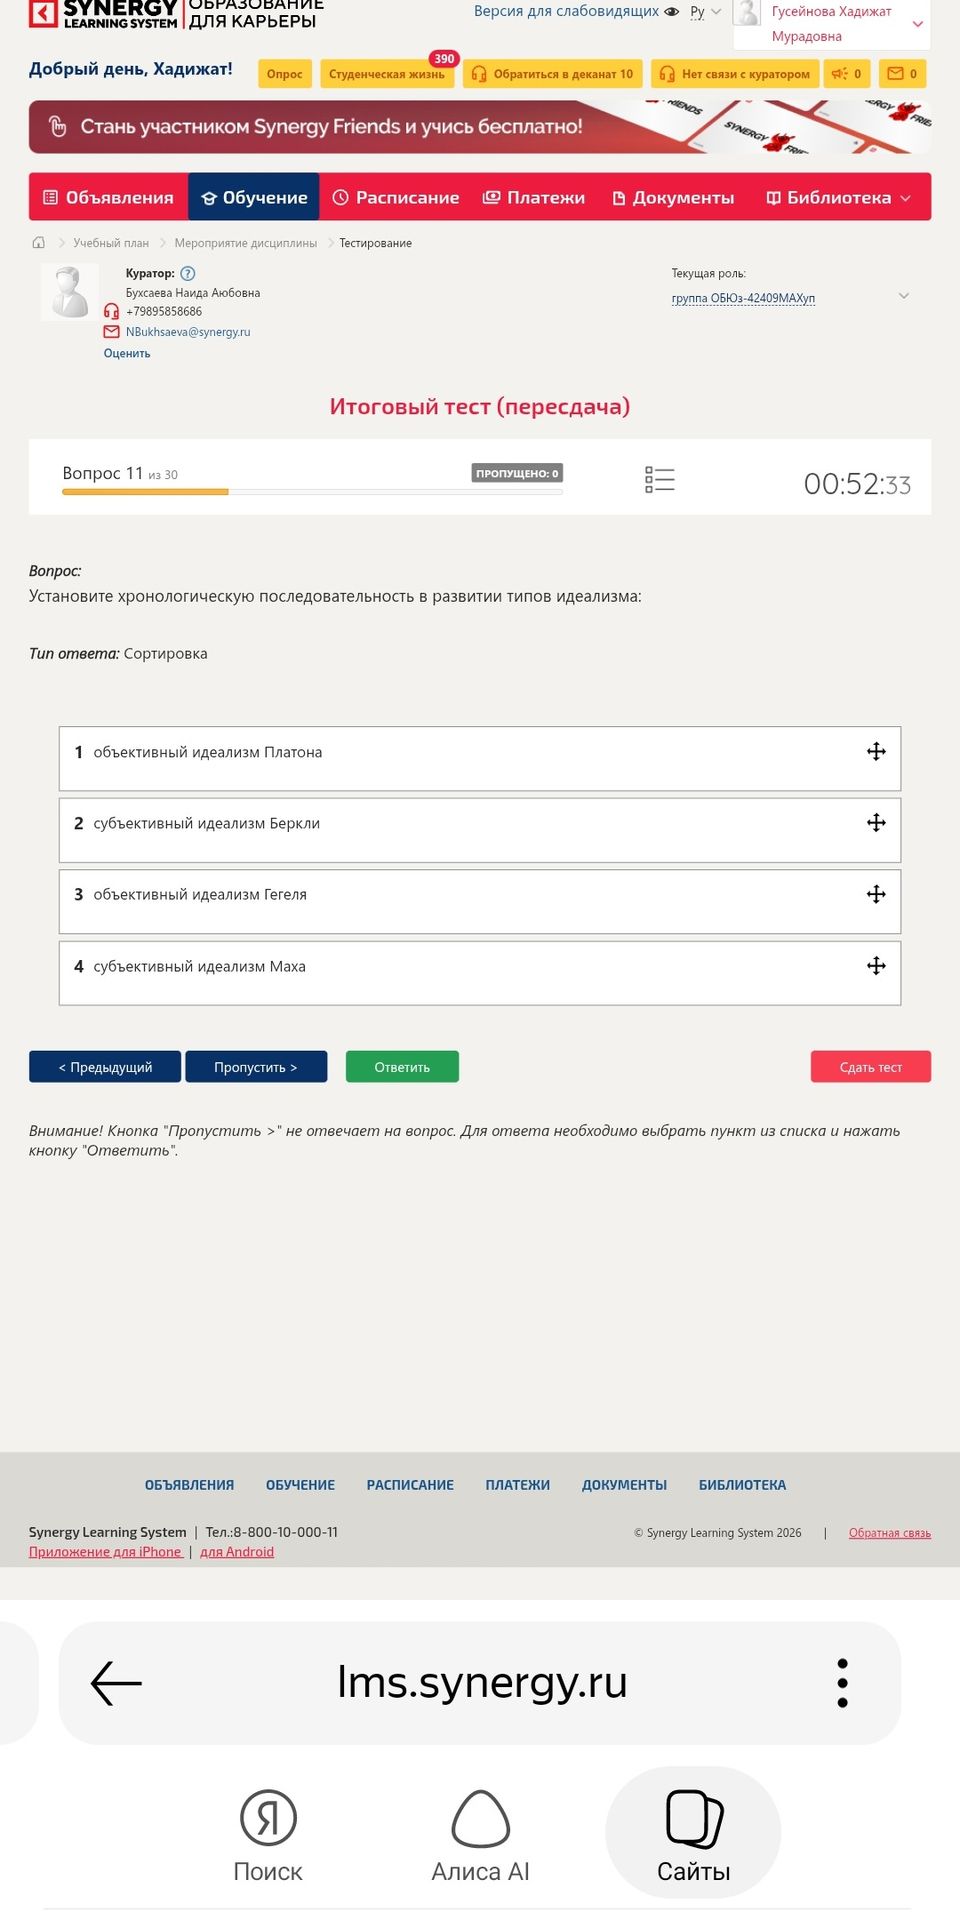Expand the user profile name dropdown

(832, 24)
